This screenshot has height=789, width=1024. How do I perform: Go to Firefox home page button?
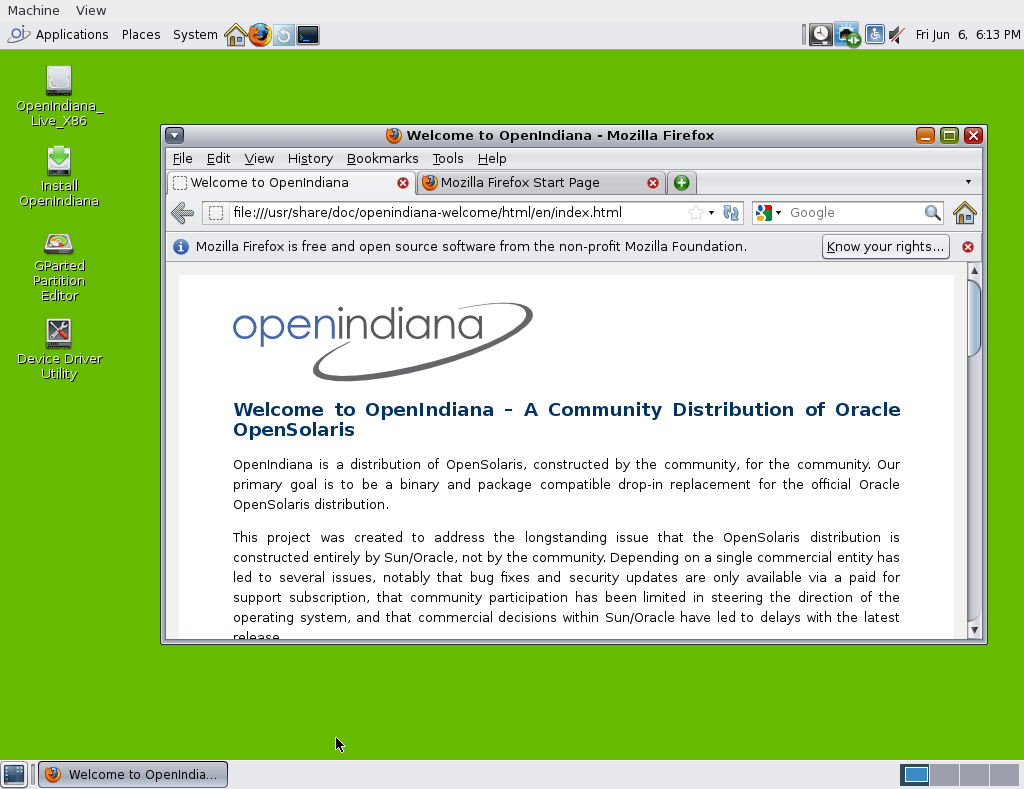click(965, 213)
